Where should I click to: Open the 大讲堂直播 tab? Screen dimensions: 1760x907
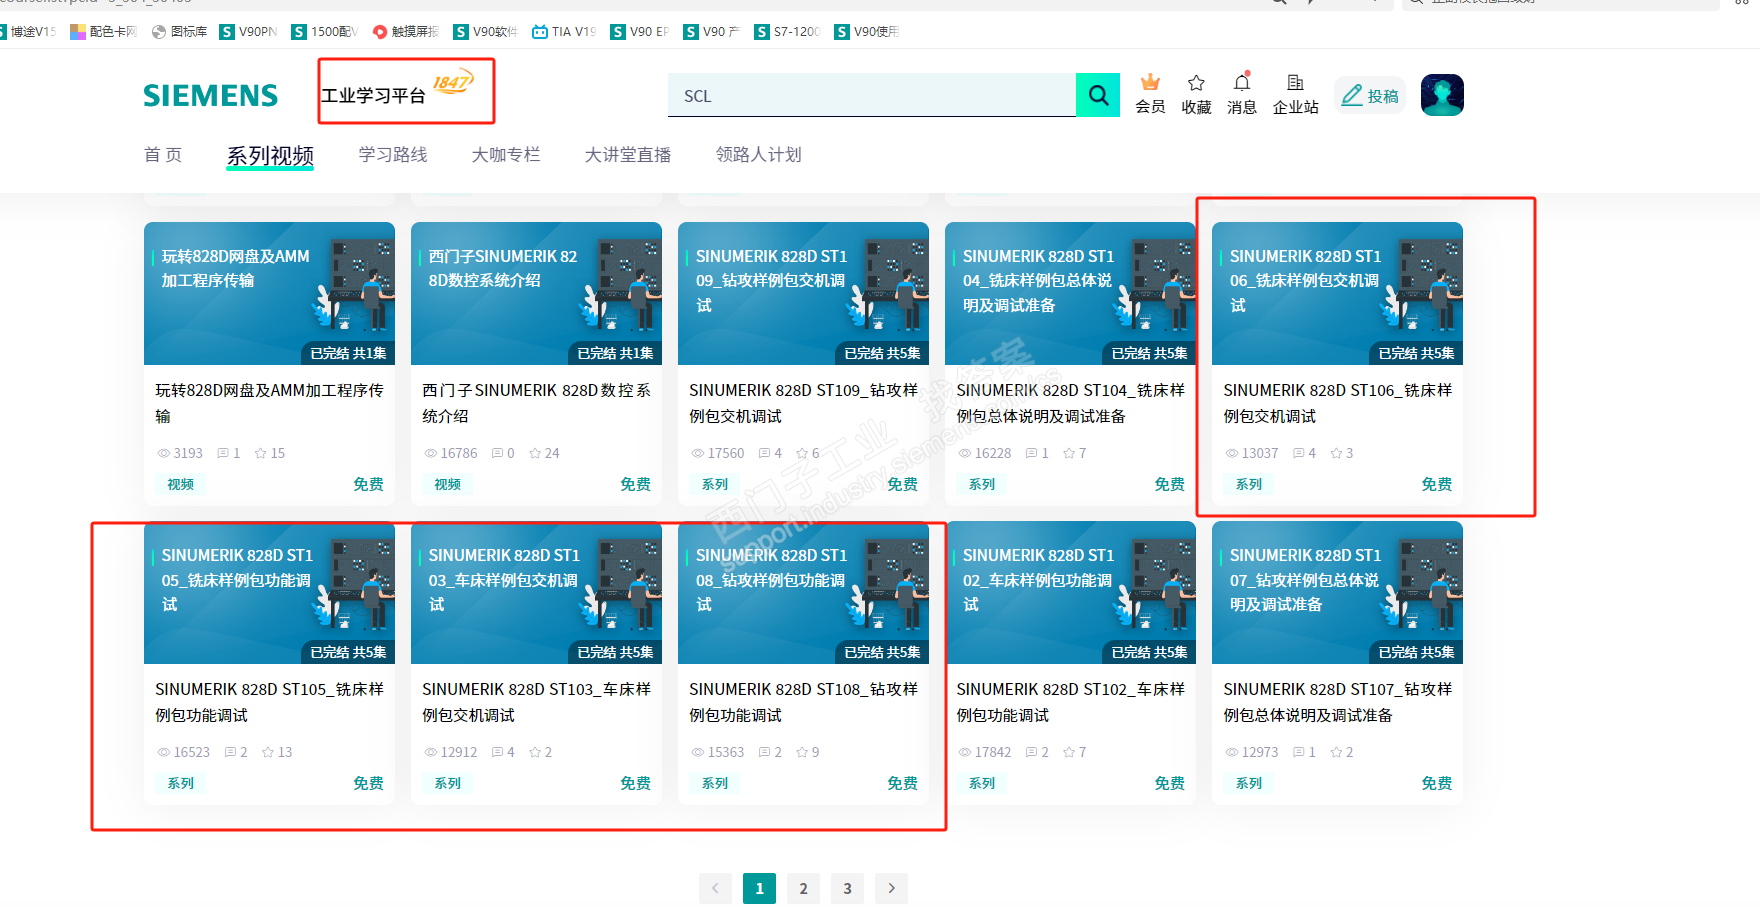coord(628,154)
